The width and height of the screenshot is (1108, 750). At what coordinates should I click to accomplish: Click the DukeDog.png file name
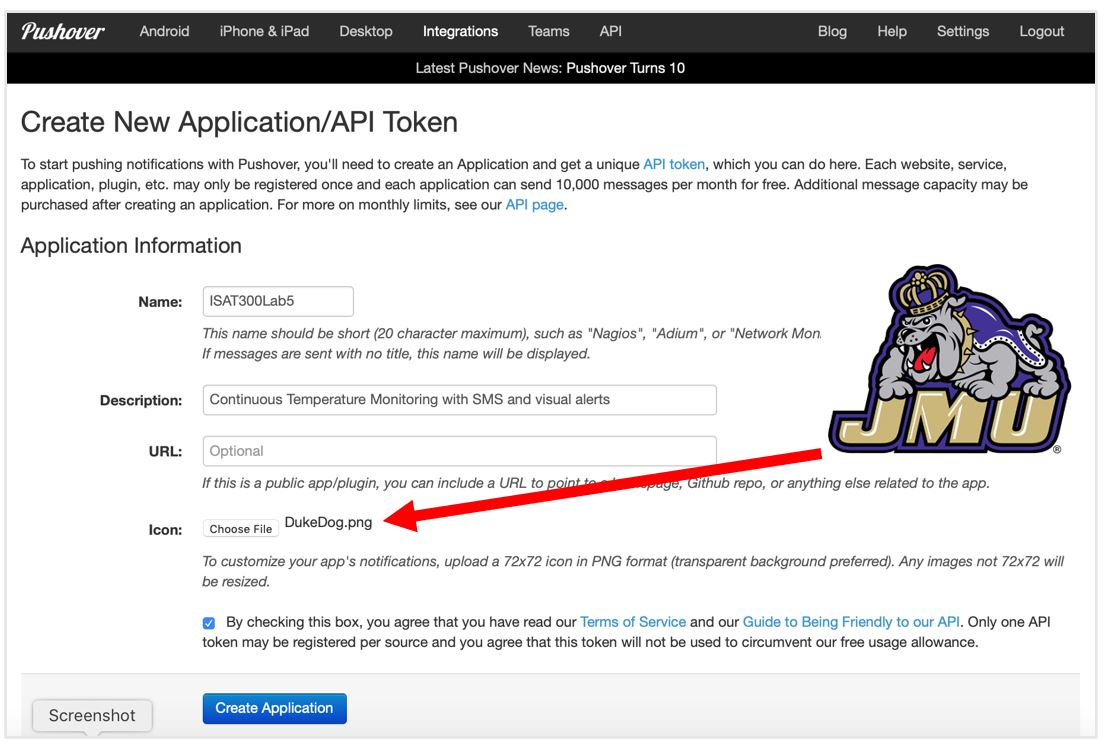tap(329, 522)
